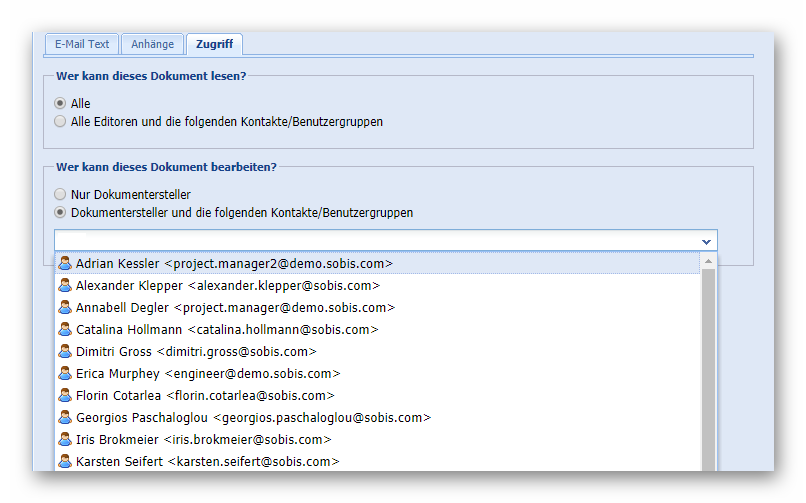This screenshot has width=806, height=503.
Task: Click the user icon beside Annabell Degler
Action: coord(65,308)
